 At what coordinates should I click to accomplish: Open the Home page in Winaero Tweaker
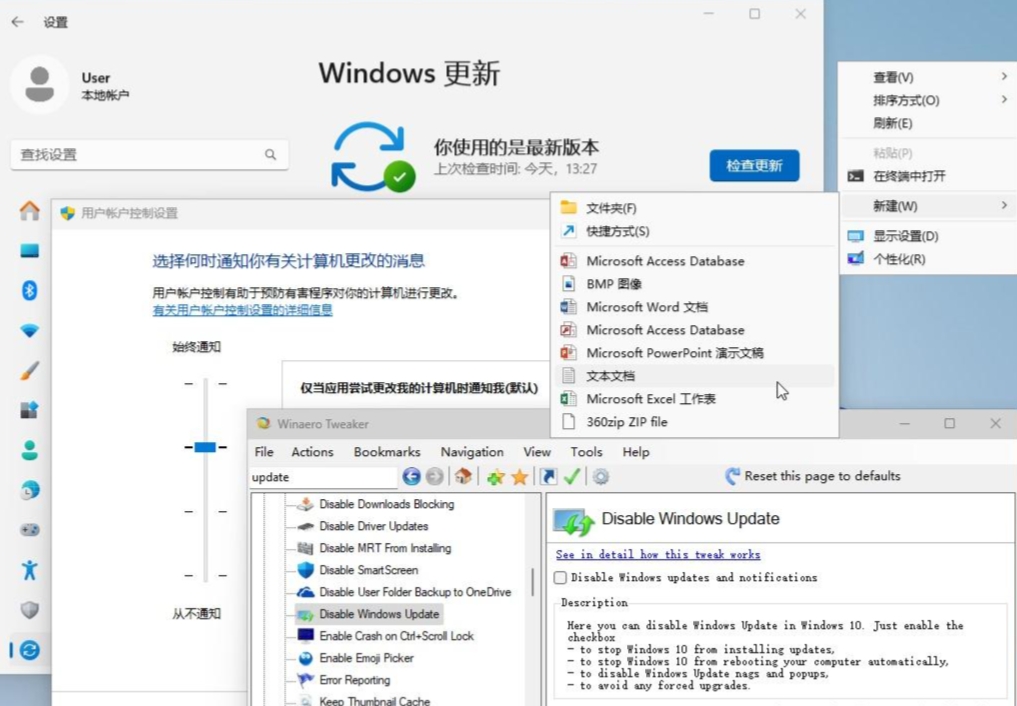[x=462, y=477]
